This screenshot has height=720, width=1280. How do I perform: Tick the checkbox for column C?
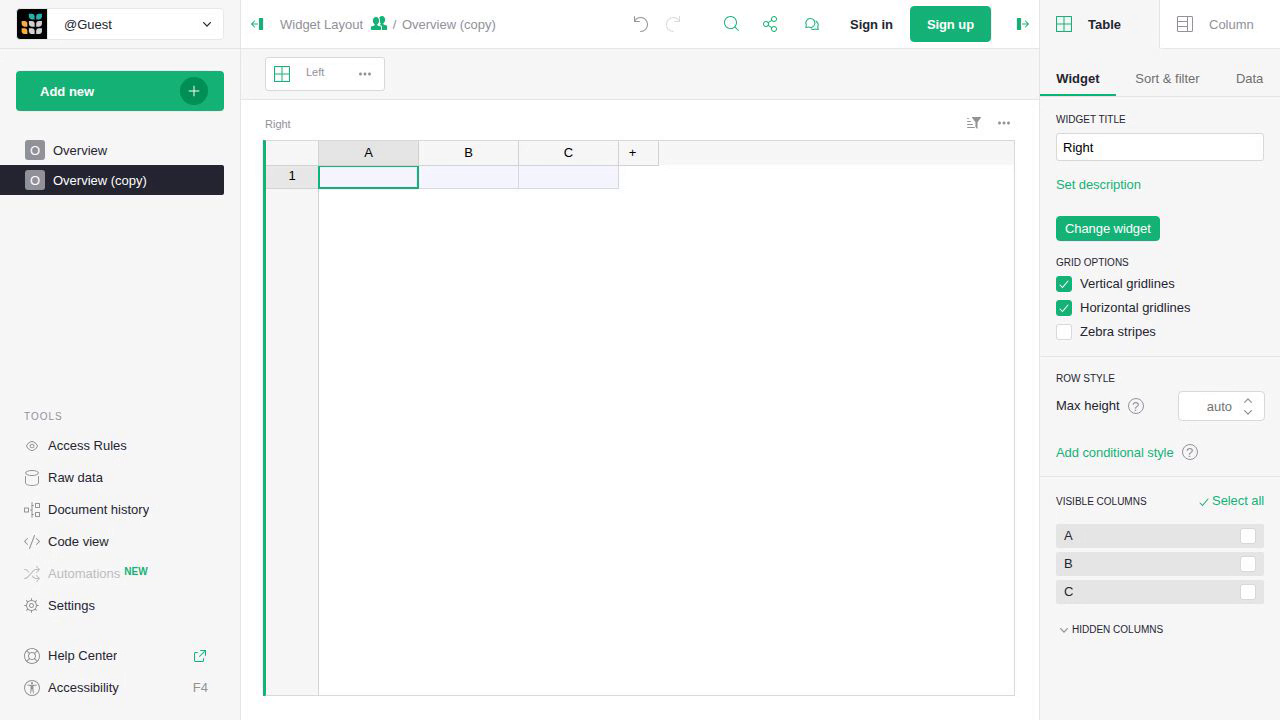click(1248, 592)
